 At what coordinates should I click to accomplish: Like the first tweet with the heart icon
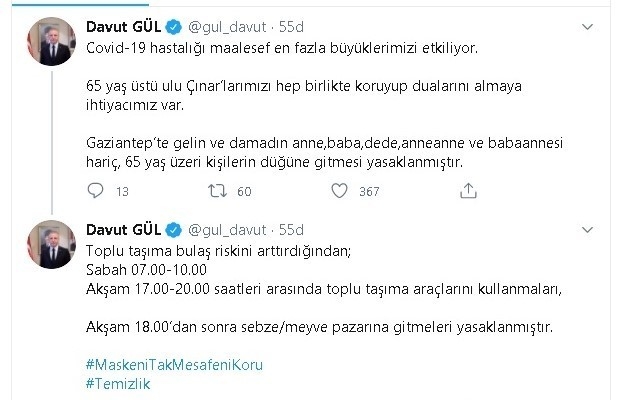click(340, 190)
